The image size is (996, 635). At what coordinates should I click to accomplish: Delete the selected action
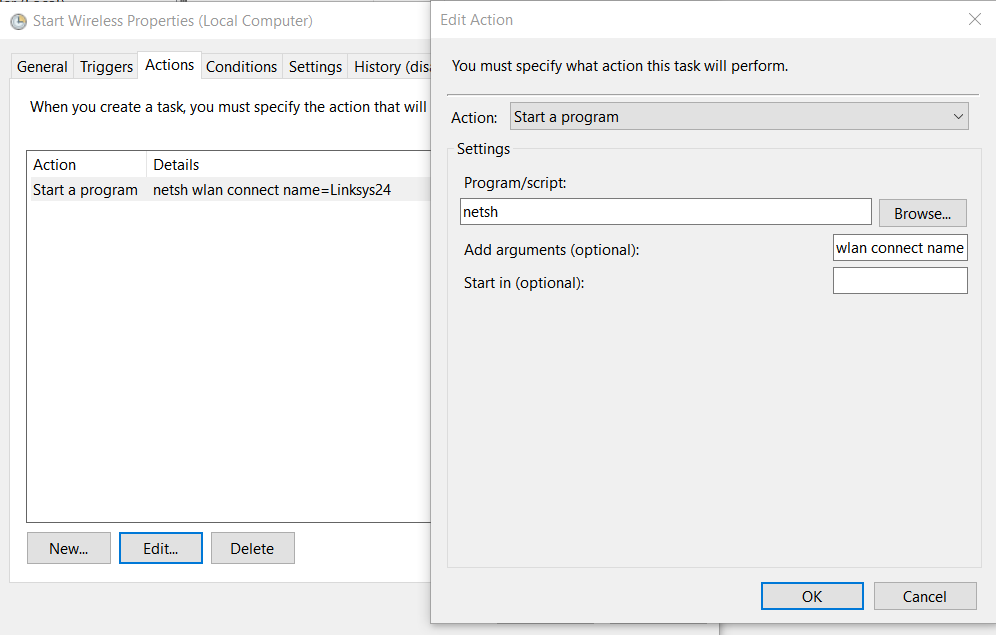(252, 548)
